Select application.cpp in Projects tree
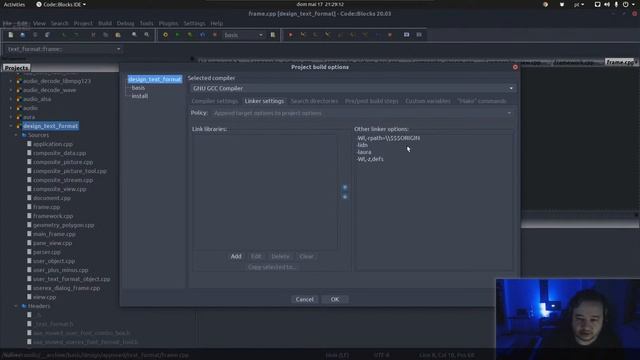The image size is (640, 360). 53,144
